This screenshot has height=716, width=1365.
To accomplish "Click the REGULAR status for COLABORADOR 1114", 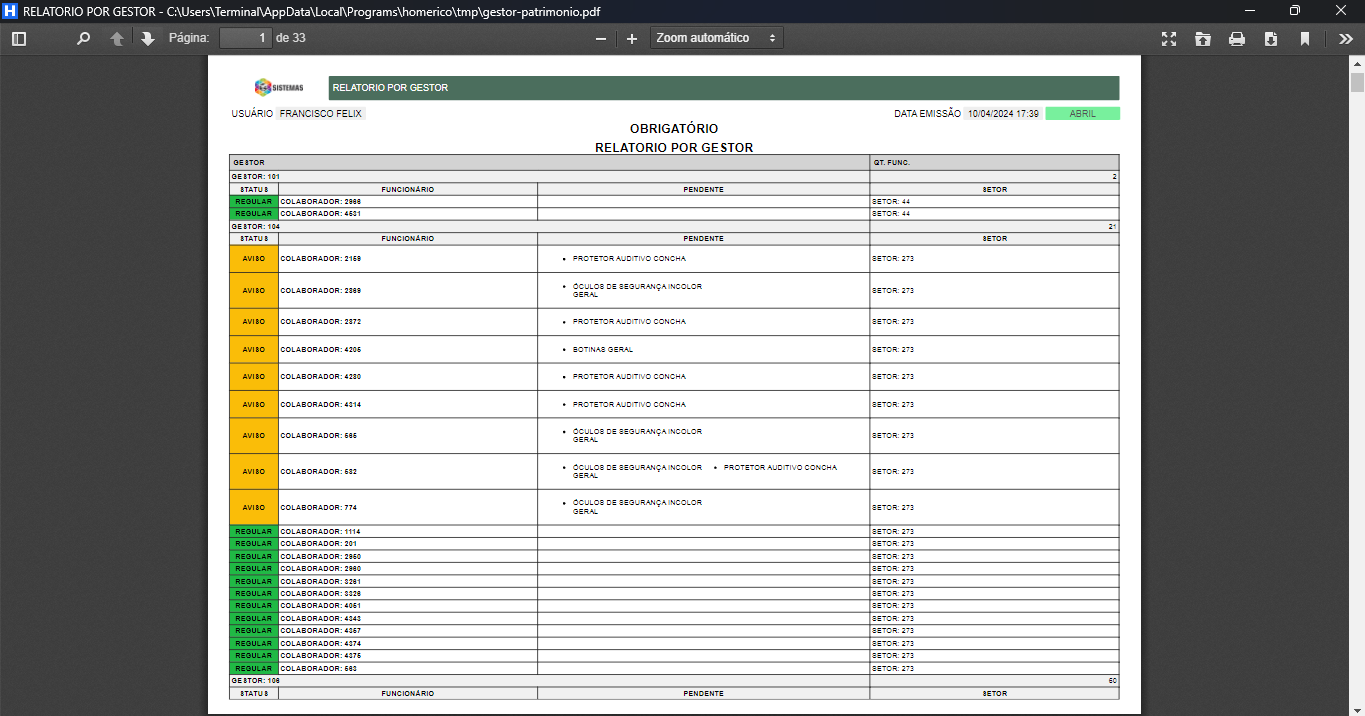I will (254, 532).
